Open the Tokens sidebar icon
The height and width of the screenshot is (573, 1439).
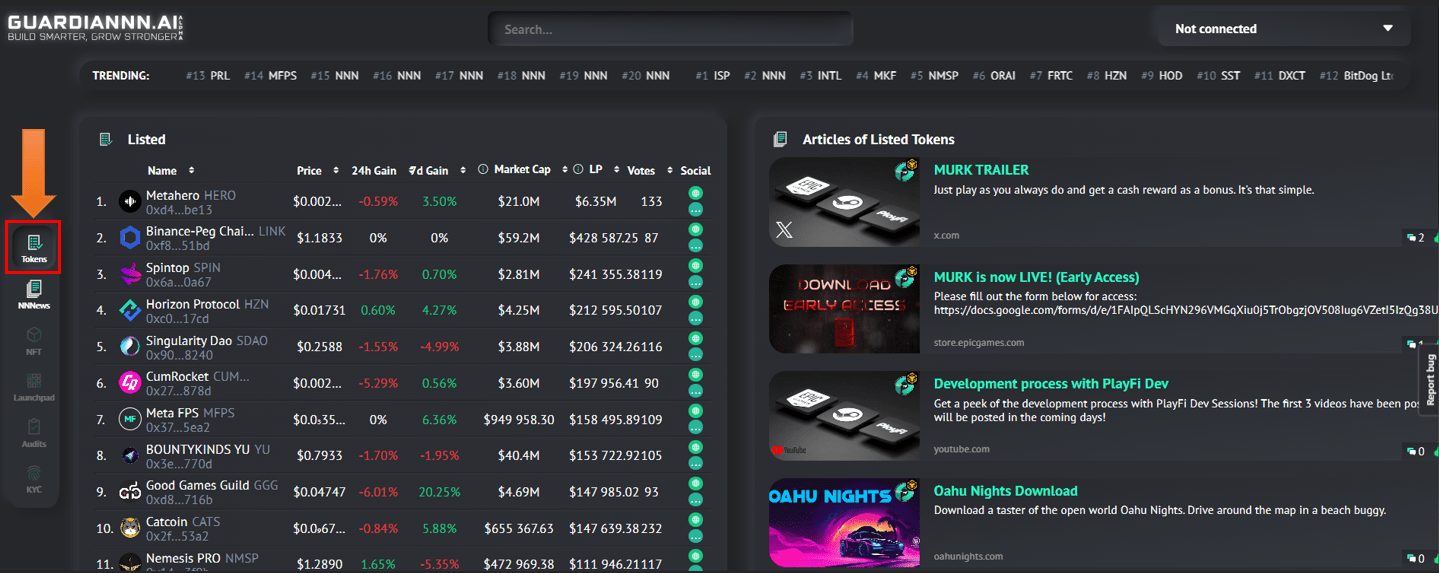coord(34,243)
